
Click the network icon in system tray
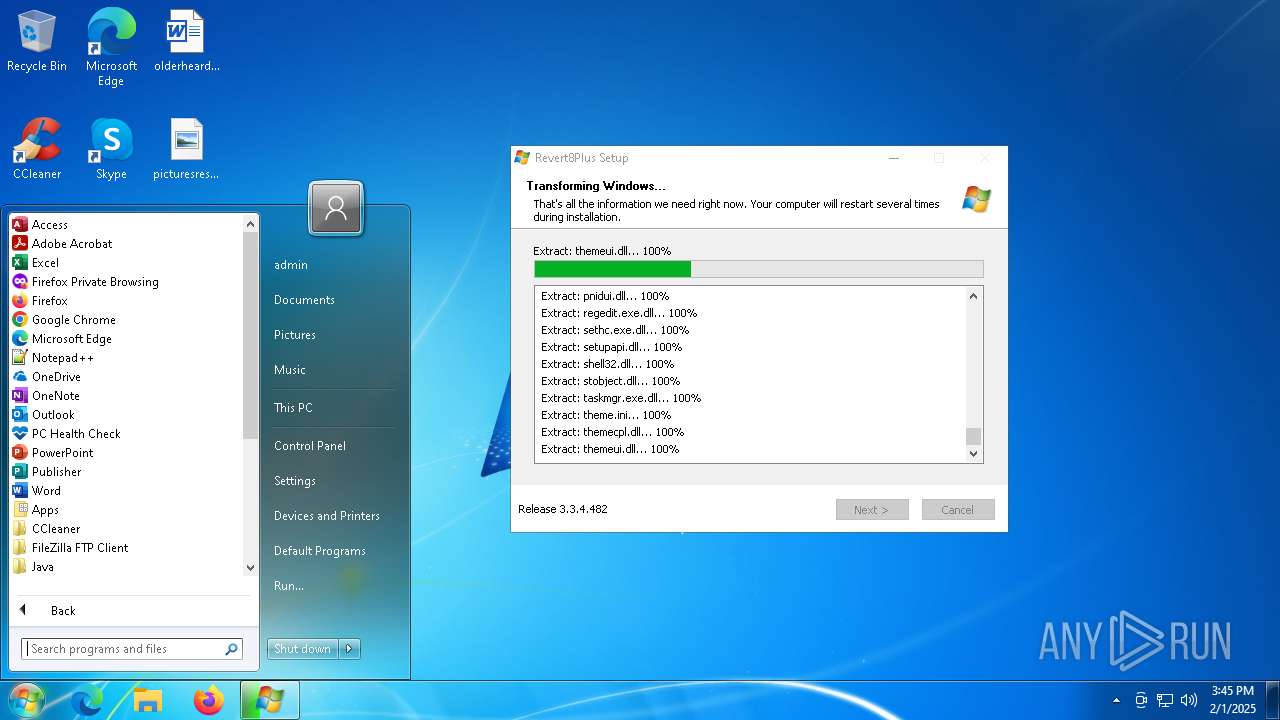pos(1165,701)
